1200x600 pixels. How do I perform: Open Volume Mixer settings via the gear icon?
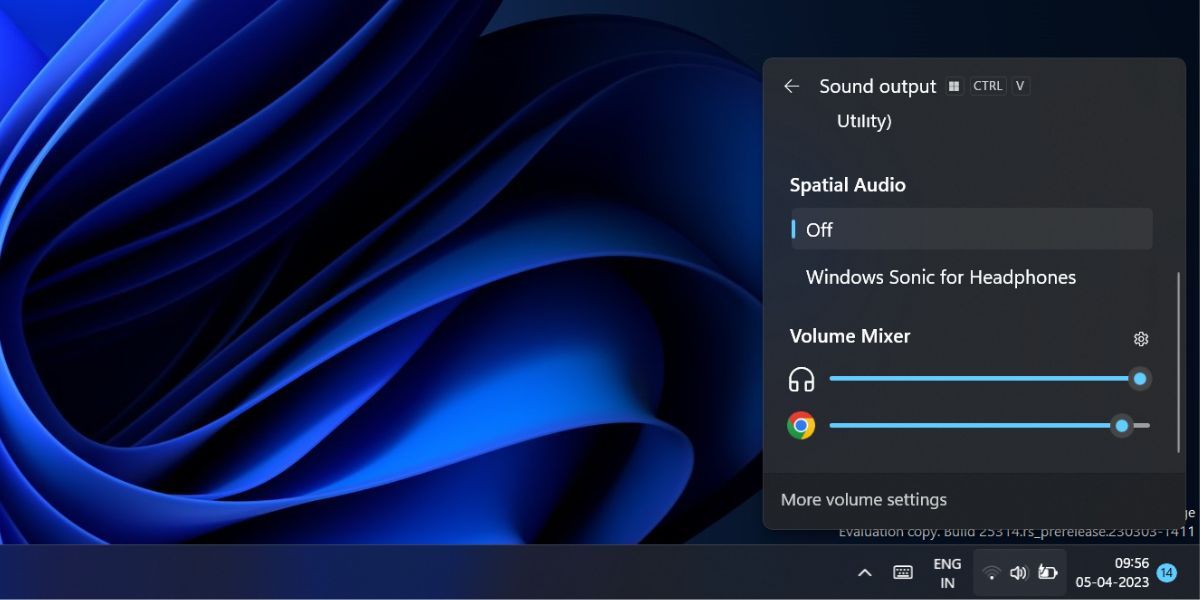[1140, 338]
